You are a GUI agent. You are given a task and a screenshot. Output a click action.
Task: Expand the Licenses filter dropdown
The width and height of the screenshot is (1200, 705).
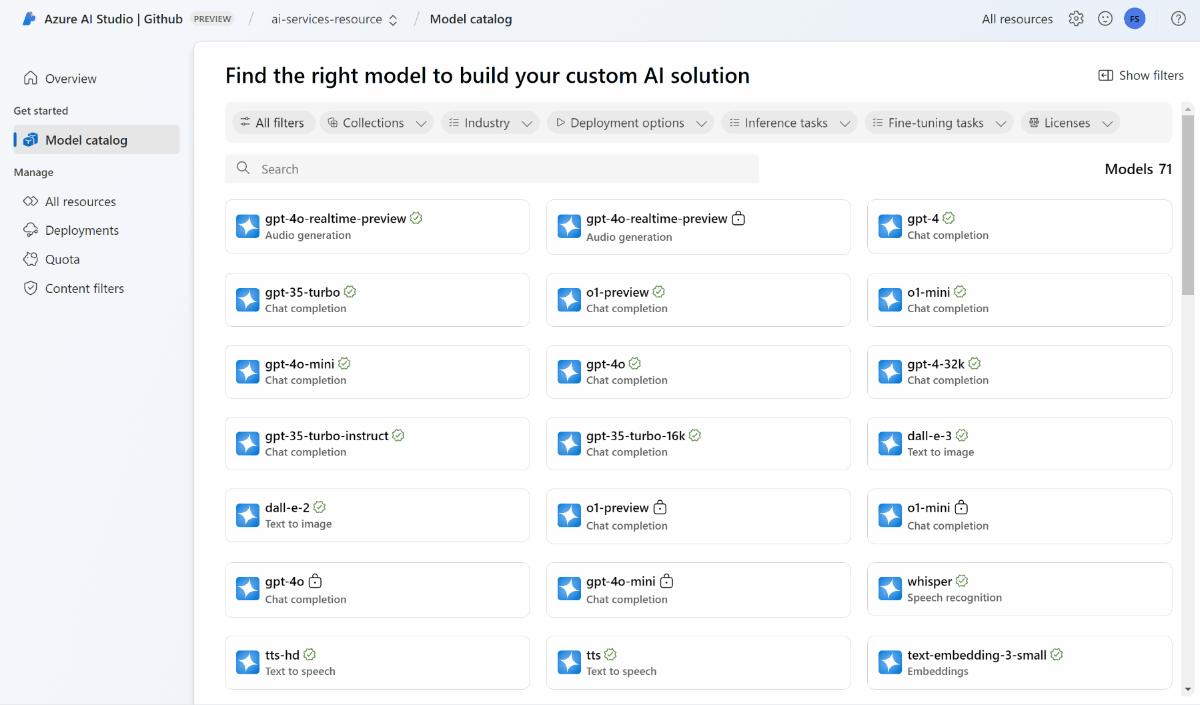(1070, 123)
